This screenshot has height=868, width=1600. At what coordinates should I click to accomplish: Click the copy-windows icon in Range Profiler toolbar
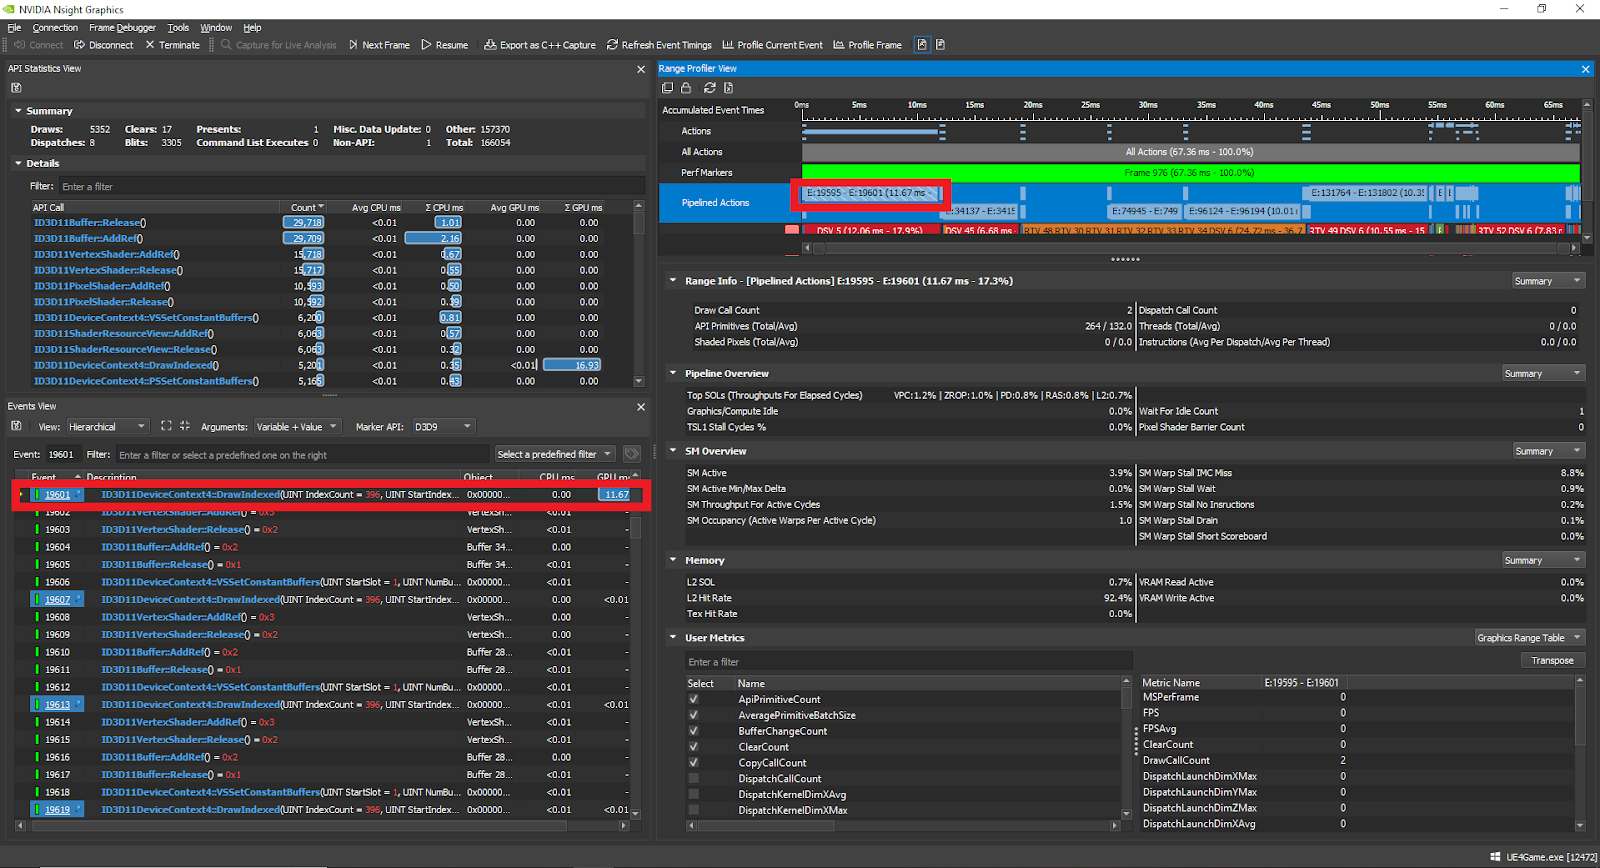coord(668,88)
